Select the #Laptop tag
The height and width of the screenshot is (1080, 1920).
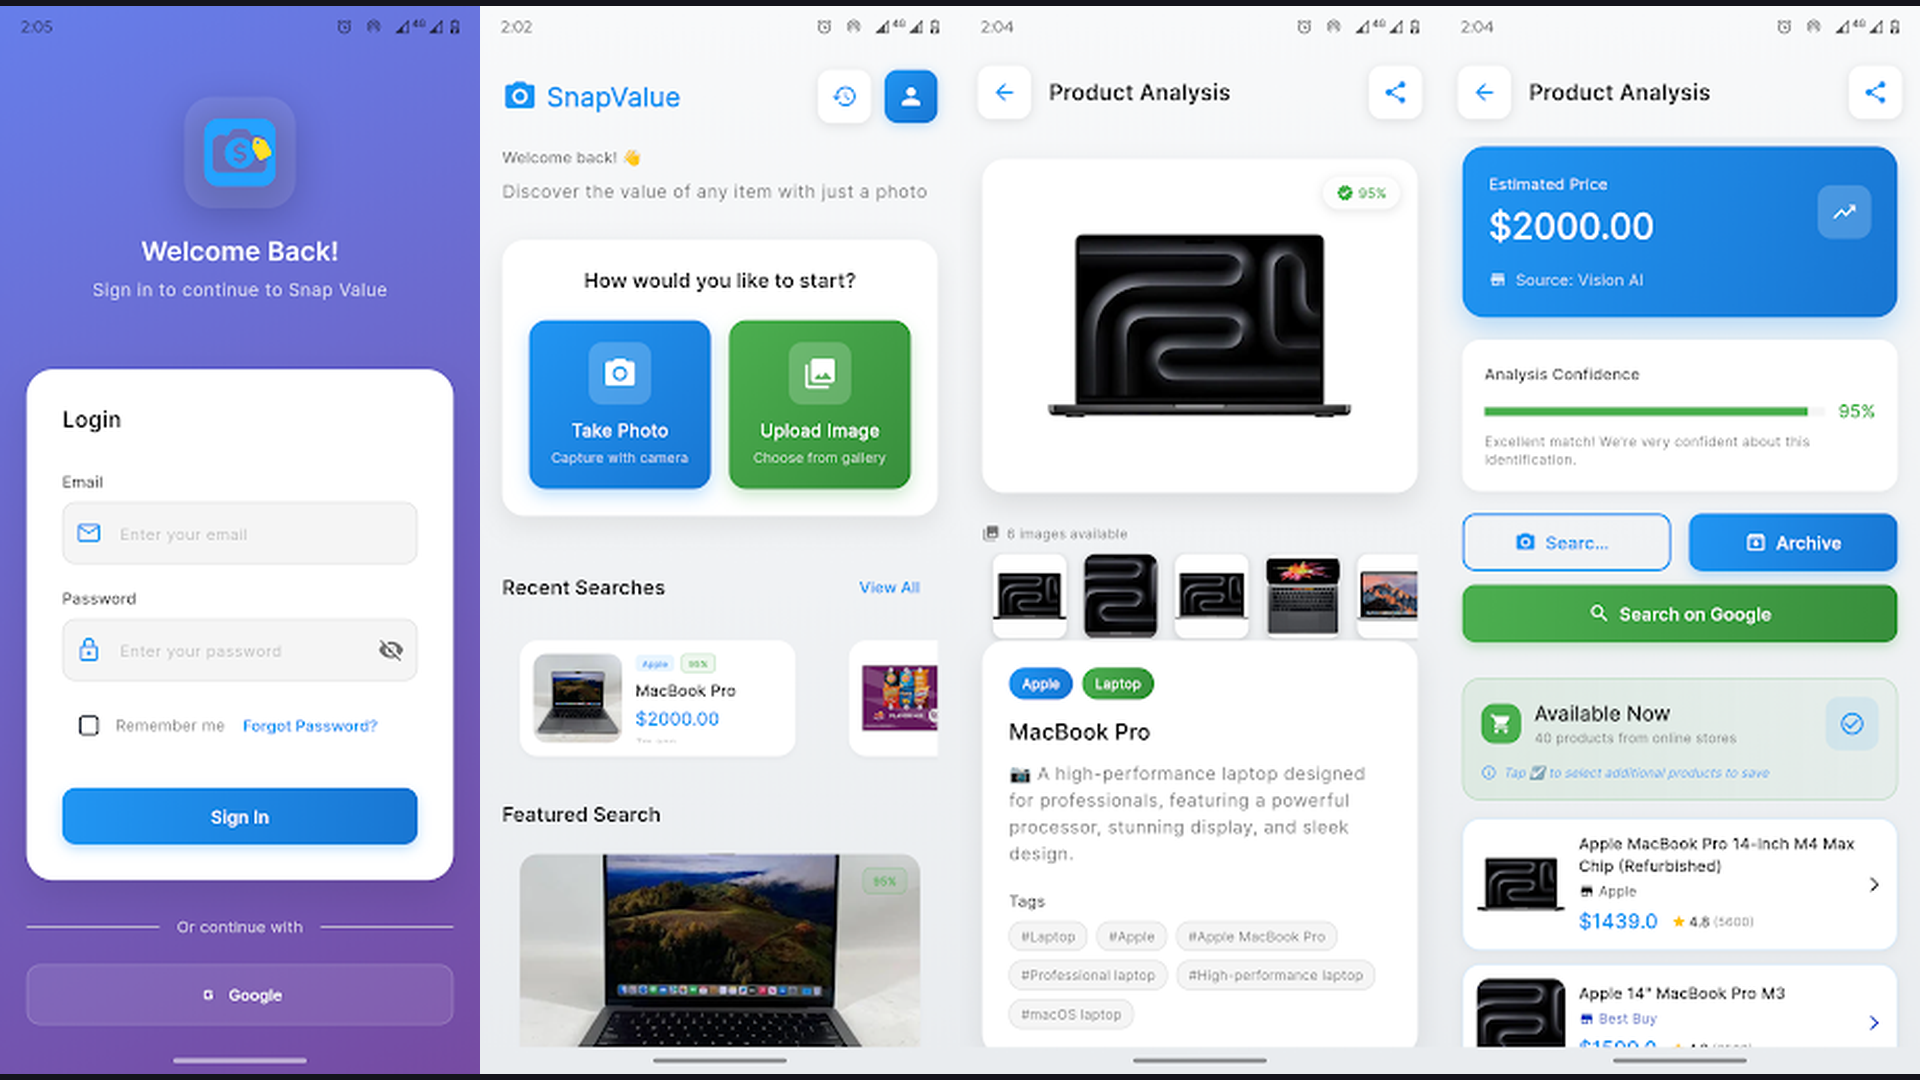pos(1048,936)
